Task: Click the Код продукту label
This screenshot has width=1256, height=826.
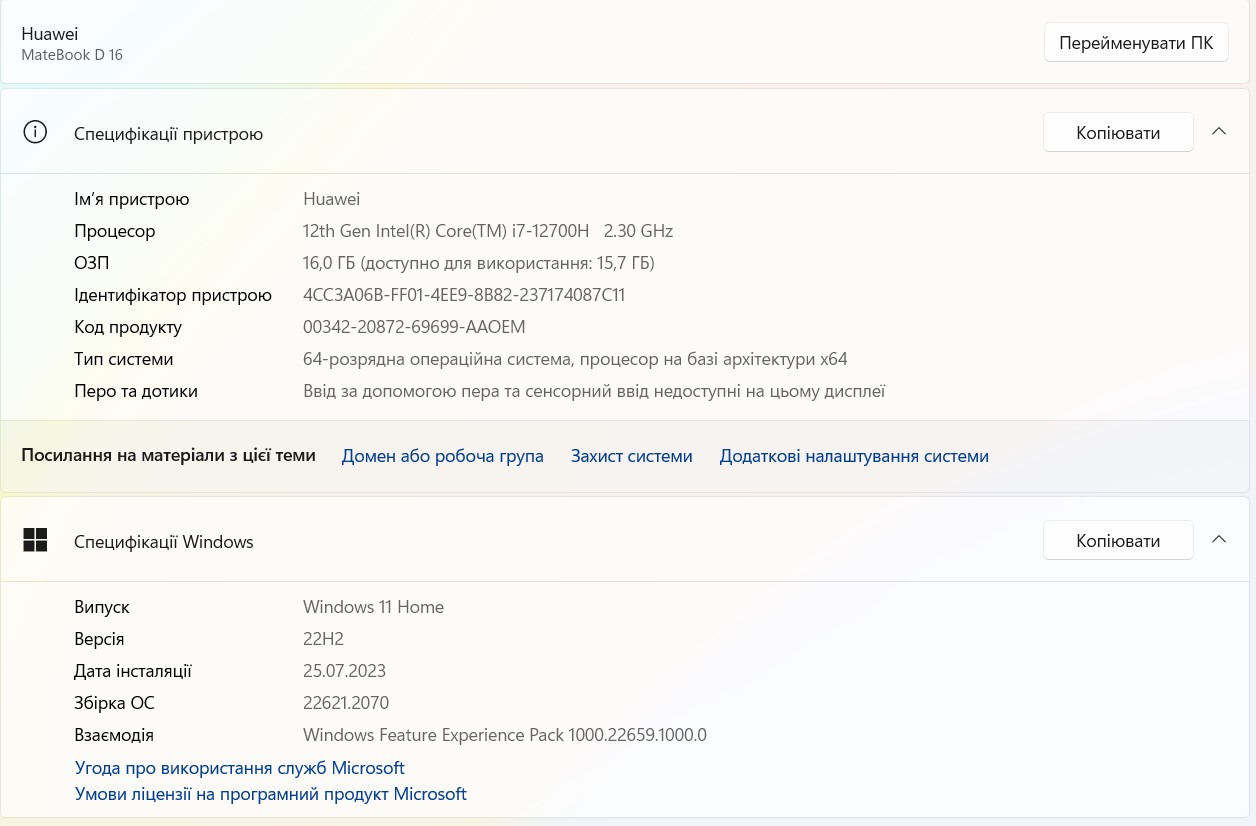Action: click(128, 327)
